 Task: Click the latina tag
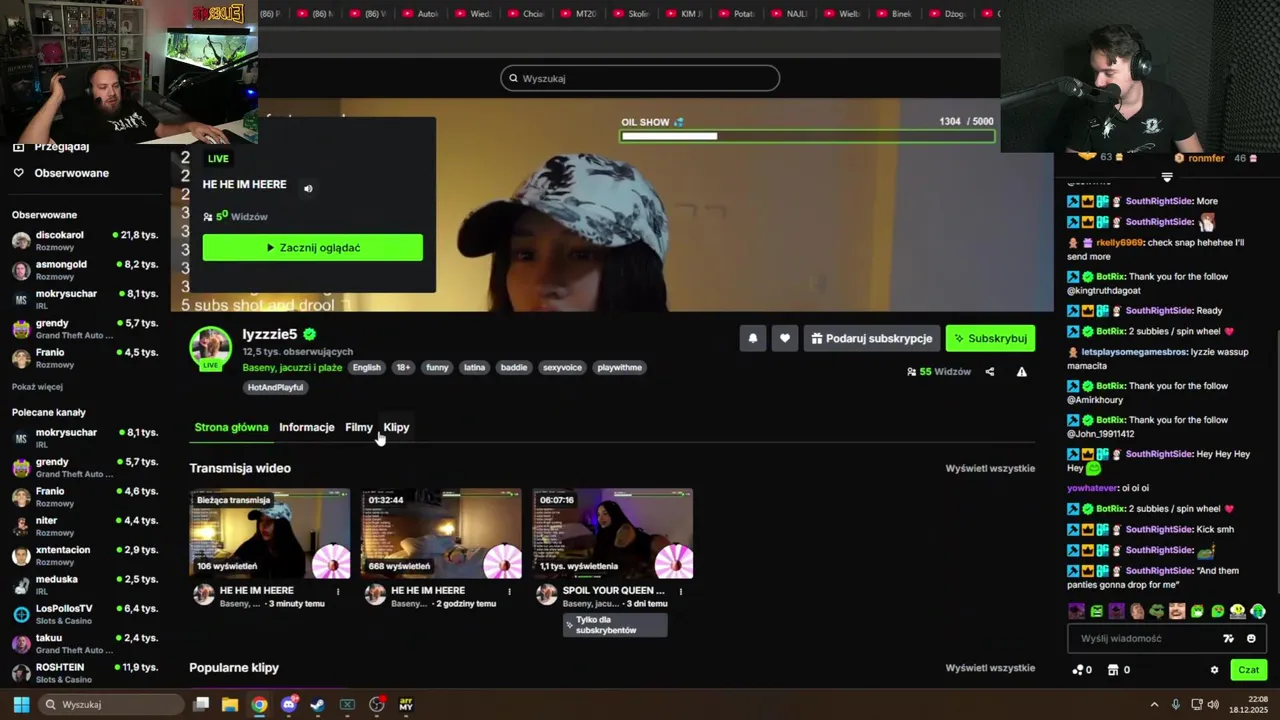pos(474,368)
